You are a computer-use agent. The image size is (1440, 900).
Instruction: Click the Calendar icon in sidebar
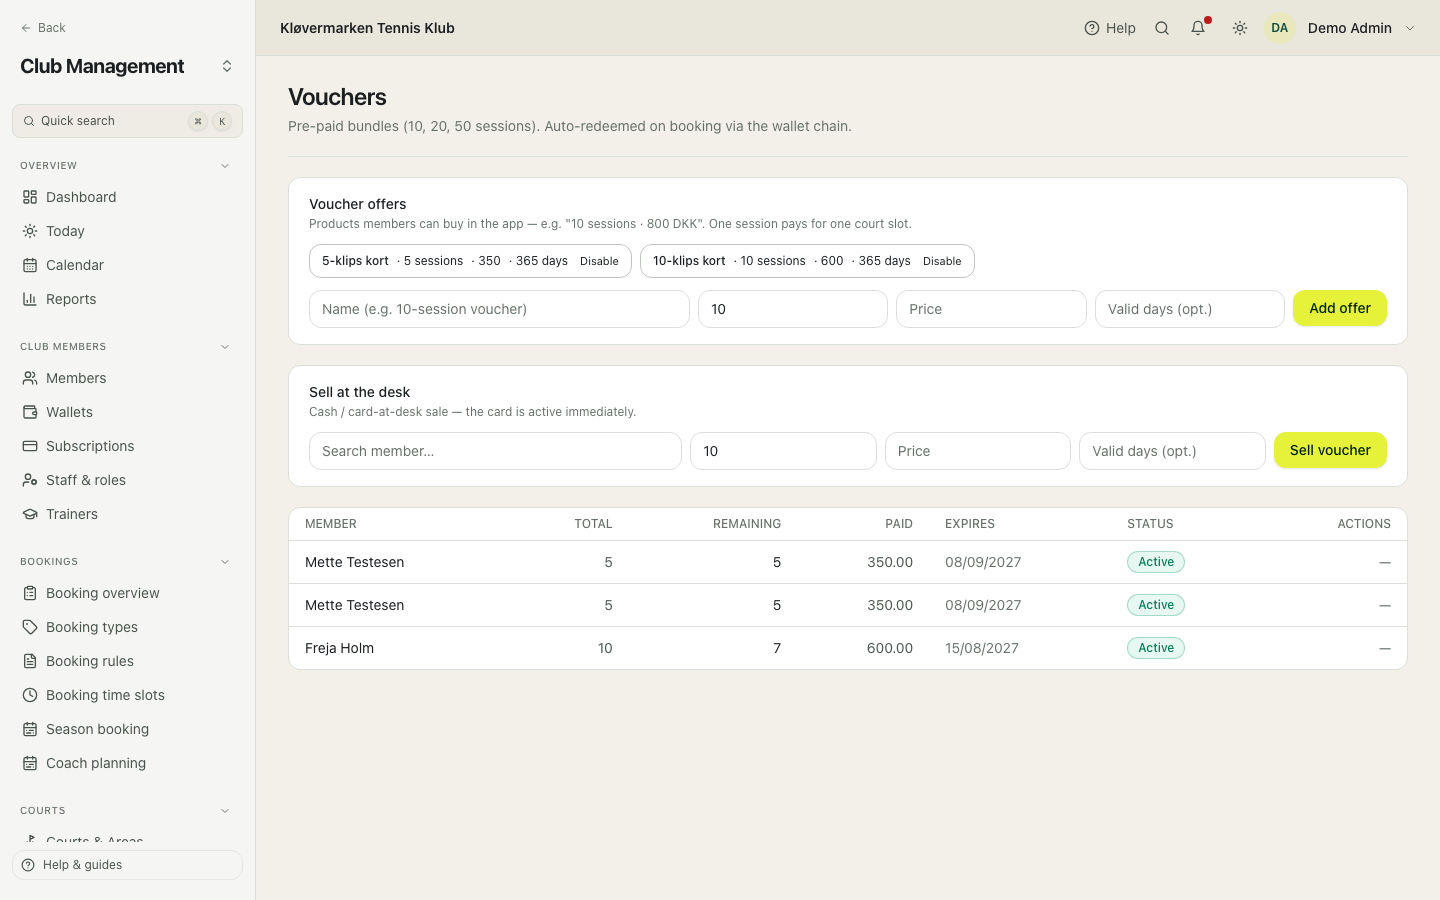click(30, 265)
